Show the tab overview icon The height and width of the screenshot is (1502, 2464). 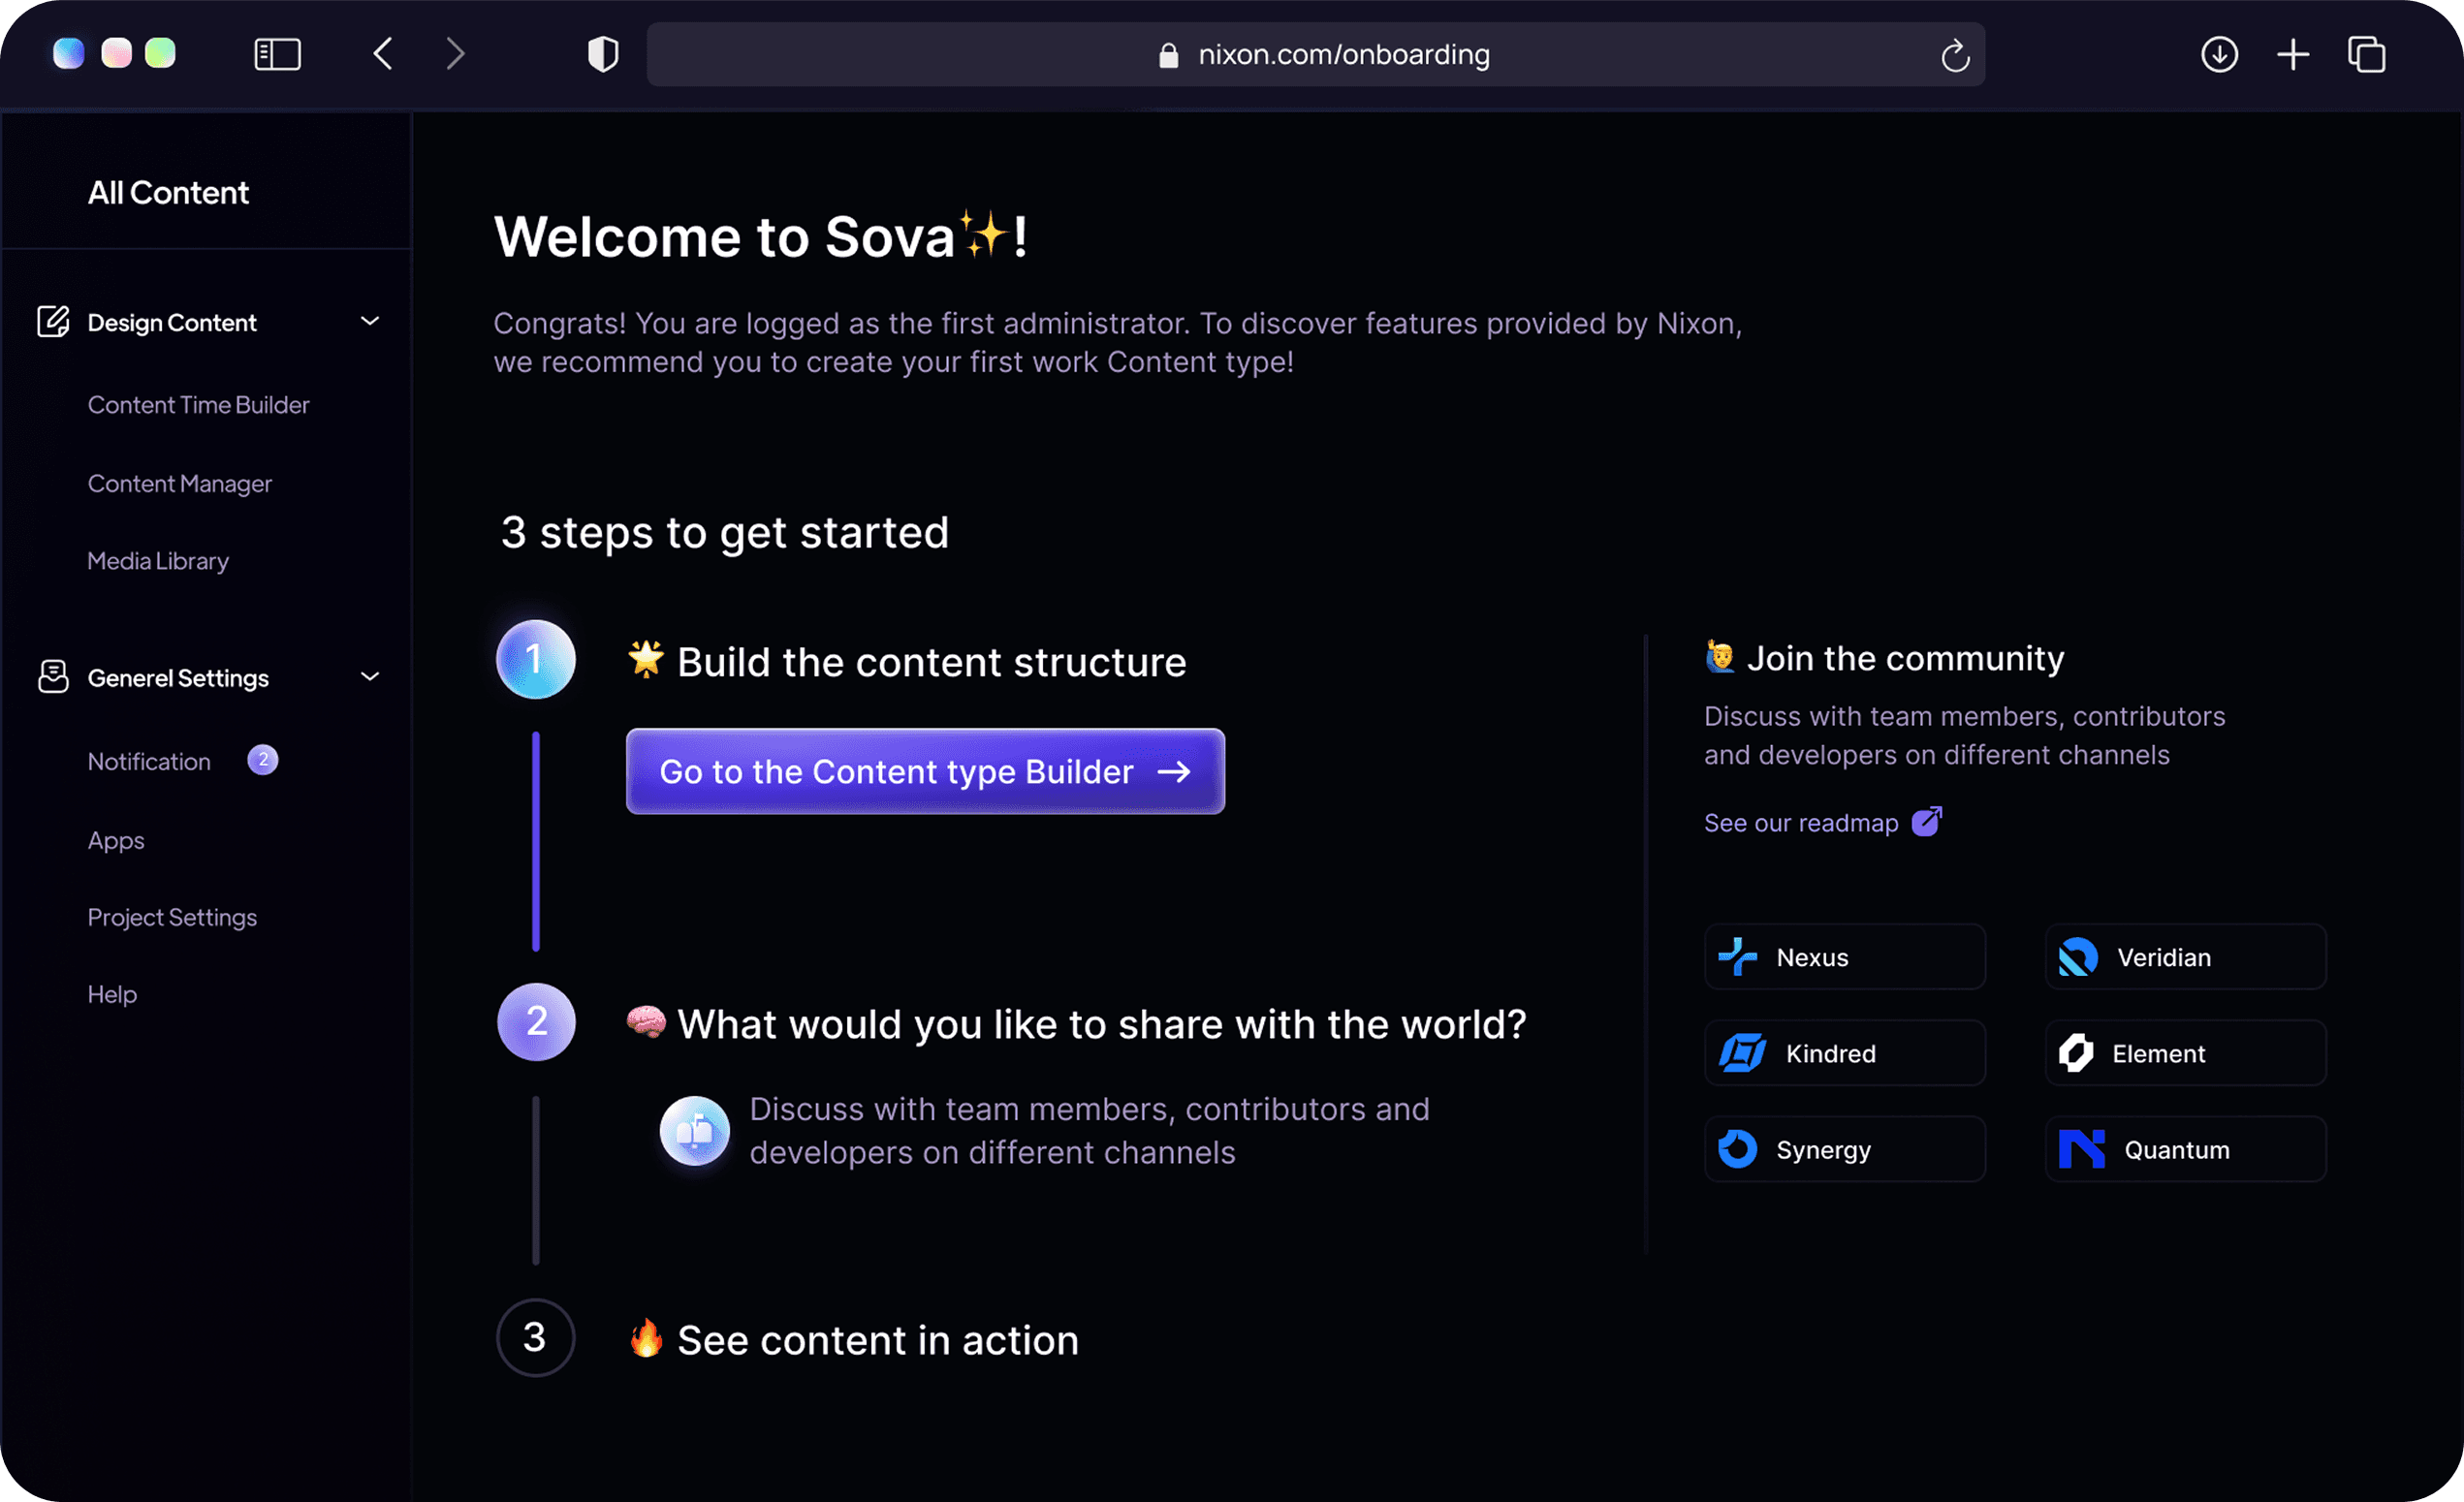point(2367,54)
